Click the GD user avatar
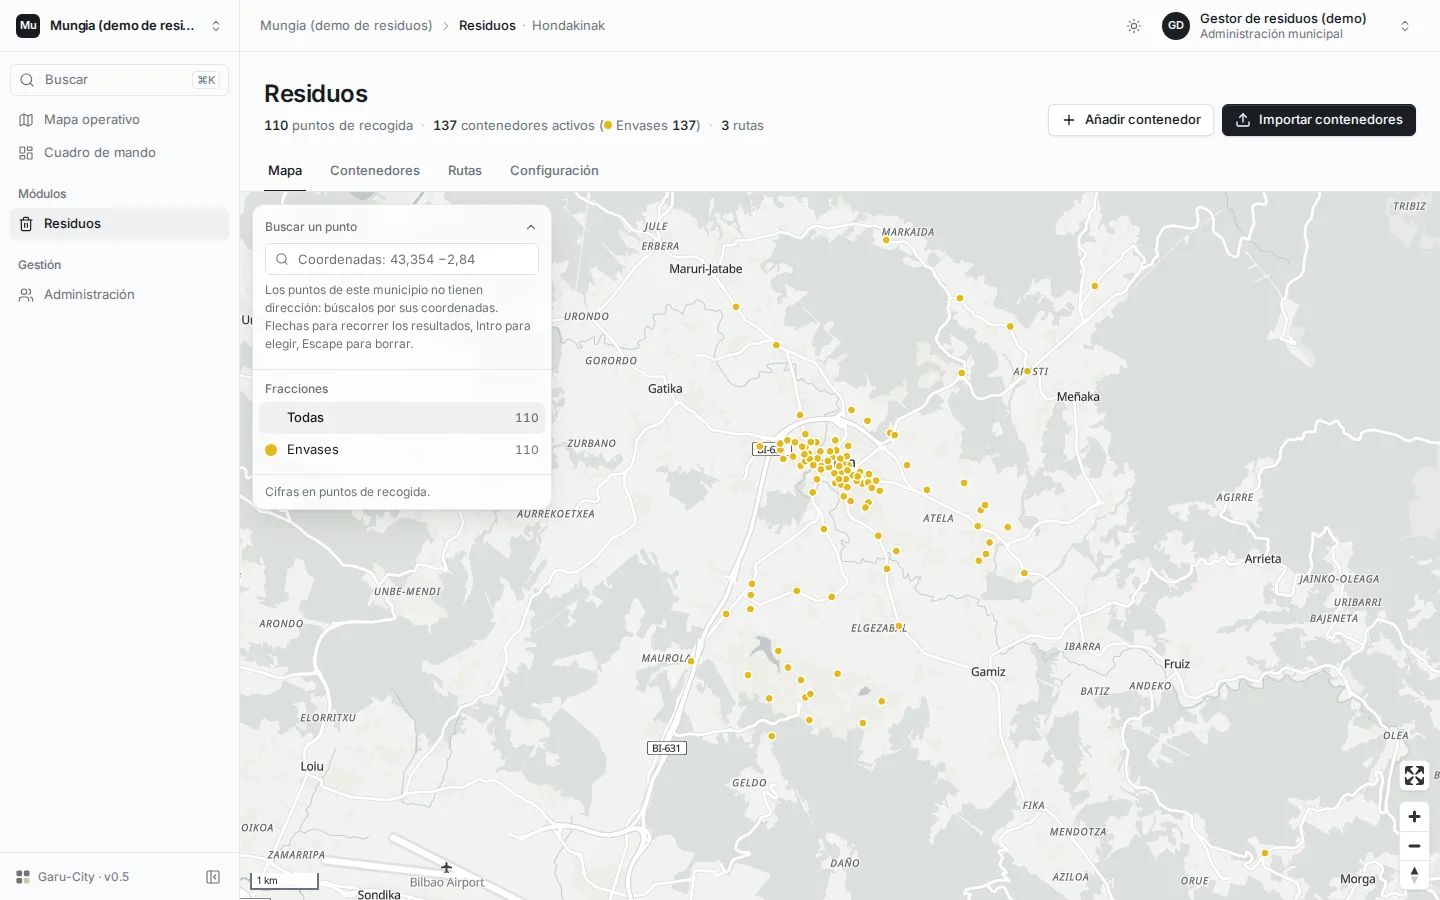The height and width of the screenshot is (900, 1440). pyautogui.click(x=1176, y=26)
